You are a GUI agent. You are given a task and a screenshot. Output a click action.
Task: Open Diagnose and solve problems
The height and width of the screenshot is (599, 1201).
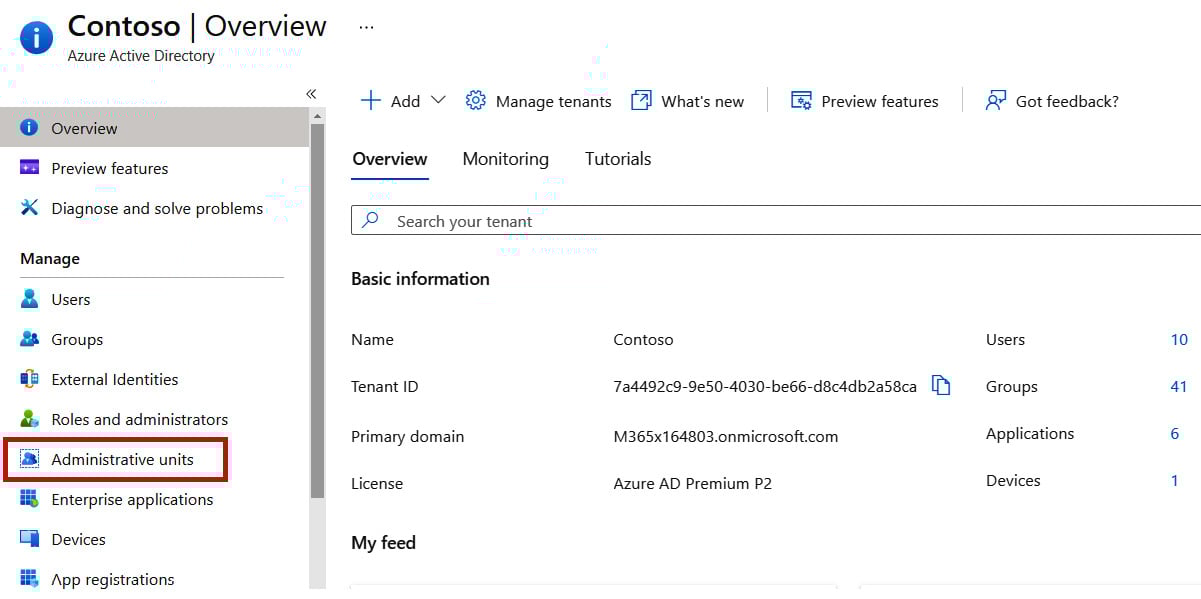click(155, 208)
